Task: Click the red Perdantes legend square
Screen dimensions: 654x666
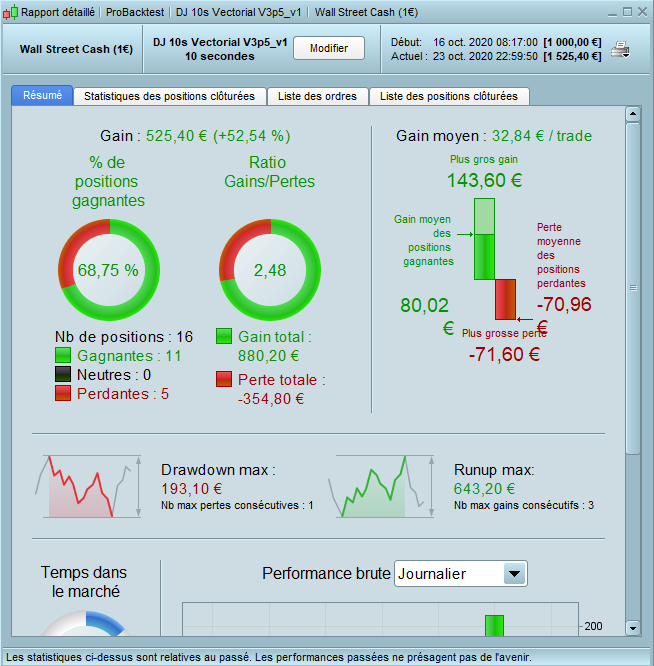Action: 63,393
